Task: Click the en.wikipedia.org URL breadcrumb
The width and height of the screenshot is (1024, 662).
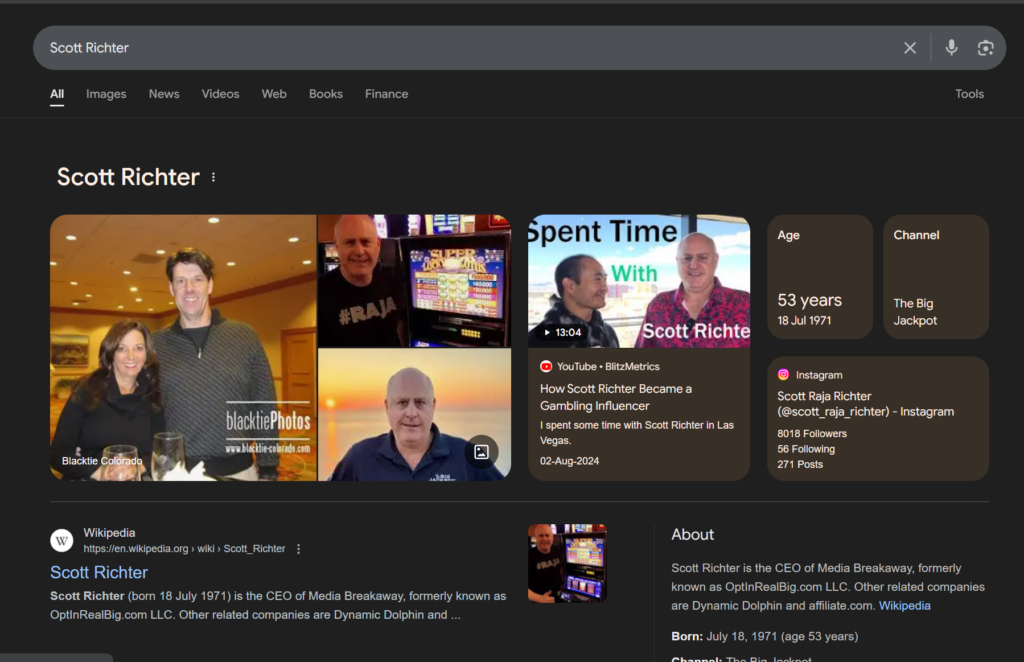Action: 184,549
